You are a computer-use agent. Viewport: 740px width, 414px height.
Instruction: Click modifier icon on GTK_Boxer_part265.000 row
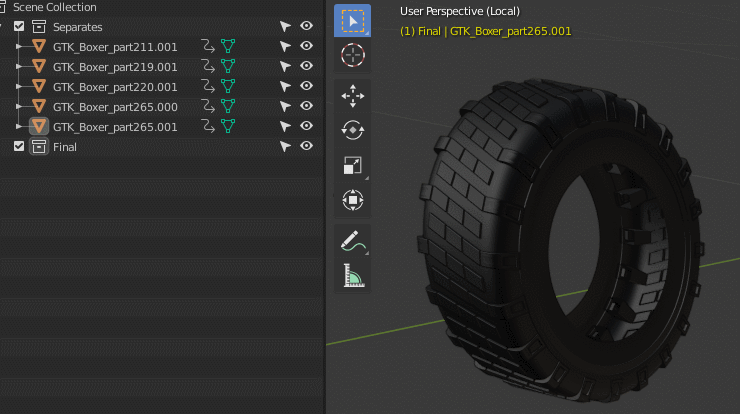pos(208,107)
